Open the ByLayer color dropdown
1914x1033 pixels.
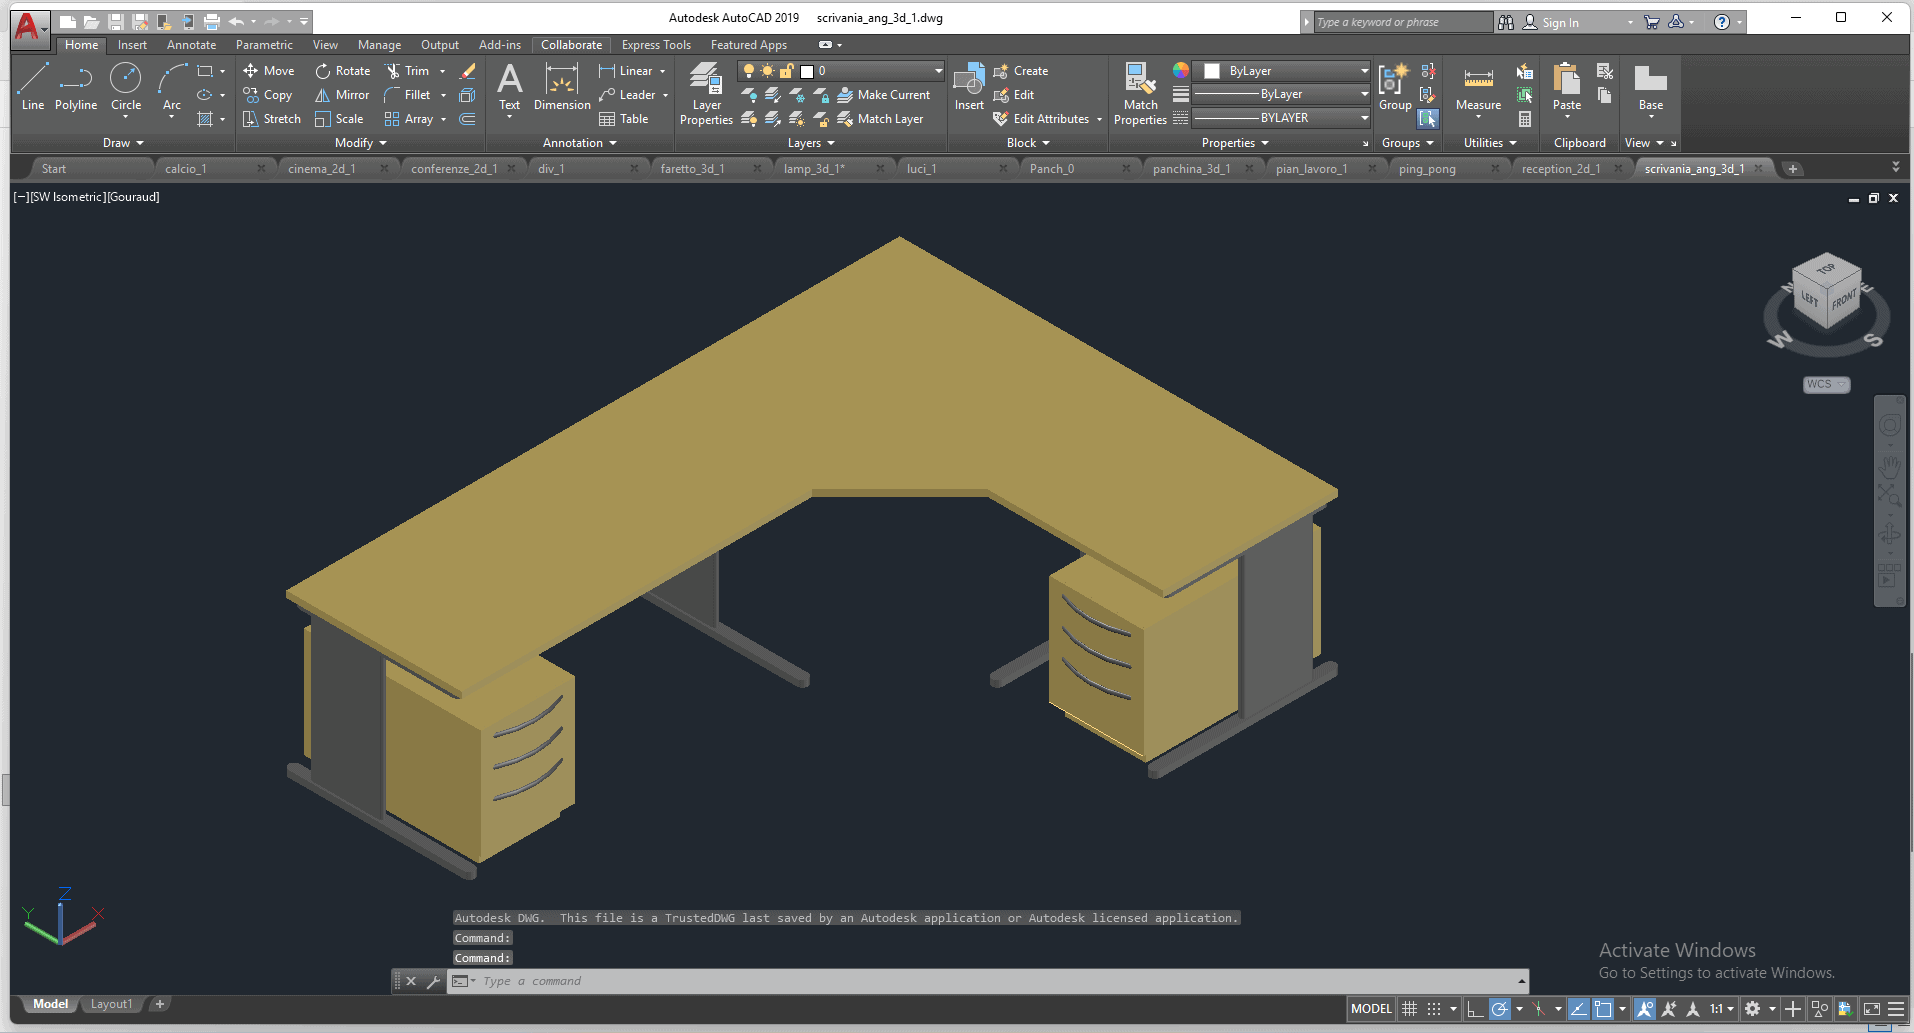coord(1364,71)
